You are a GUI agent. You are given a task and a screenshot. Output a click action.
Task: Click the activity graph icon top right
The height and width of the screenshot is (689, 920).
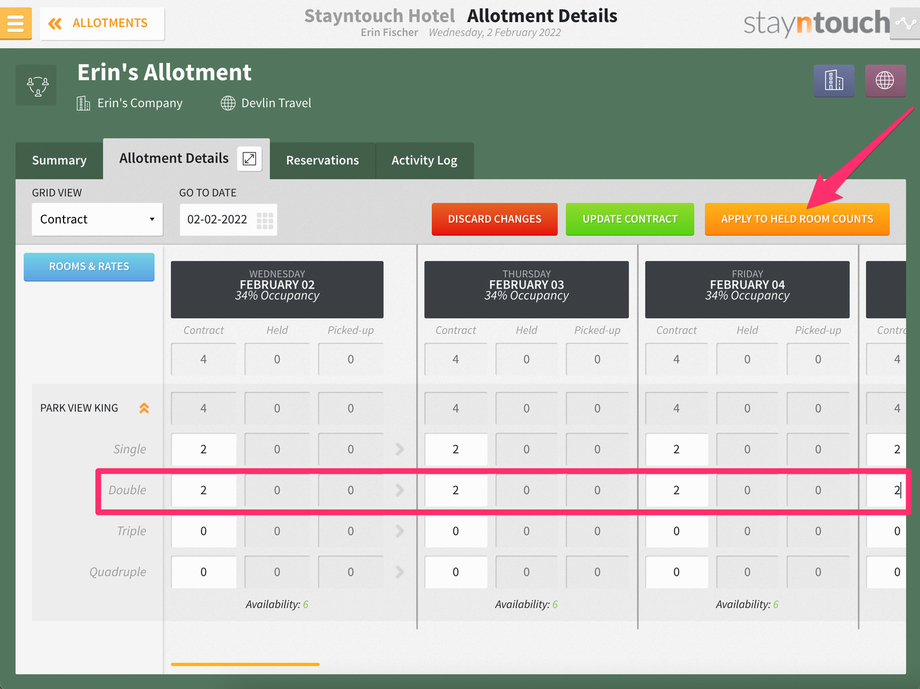[x=905, y=23]
